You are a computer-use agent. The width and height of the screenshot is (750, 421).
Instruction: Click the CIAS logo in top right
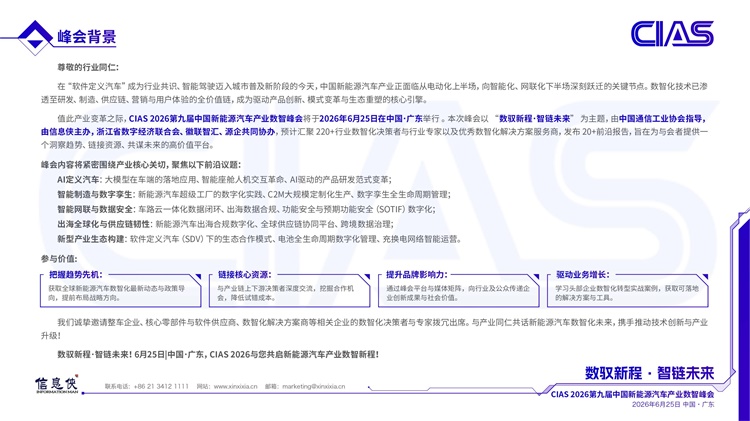point(671,34)
